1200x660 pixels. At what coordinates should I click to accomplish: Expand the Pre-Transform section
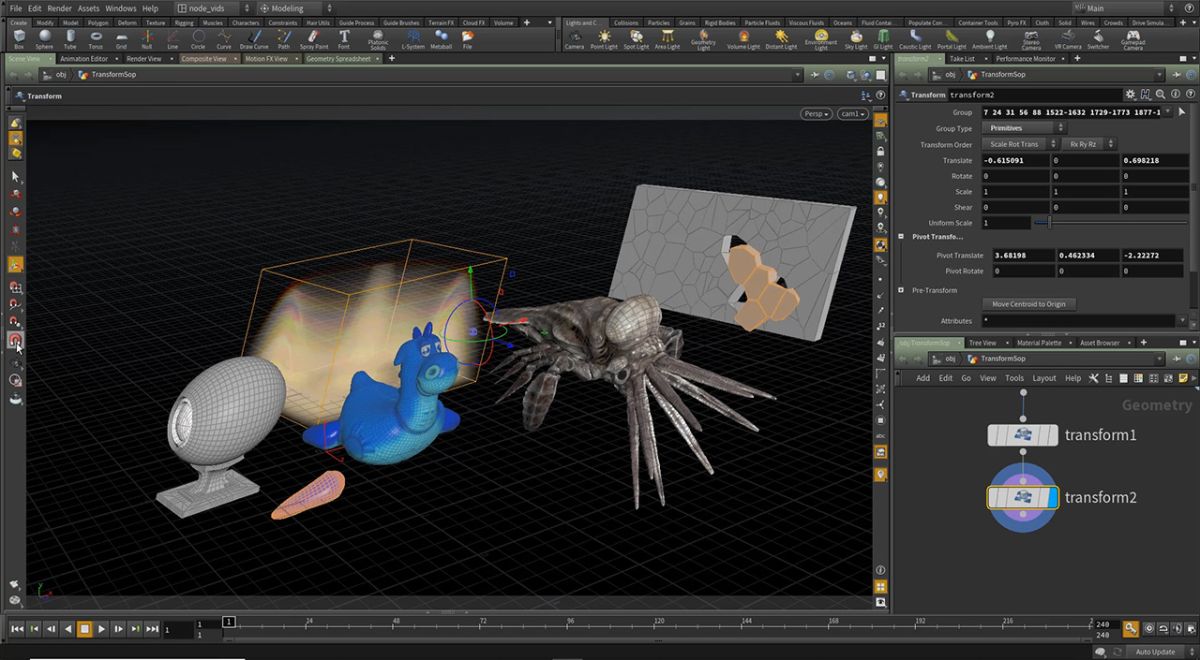click(x=903, y=290)
